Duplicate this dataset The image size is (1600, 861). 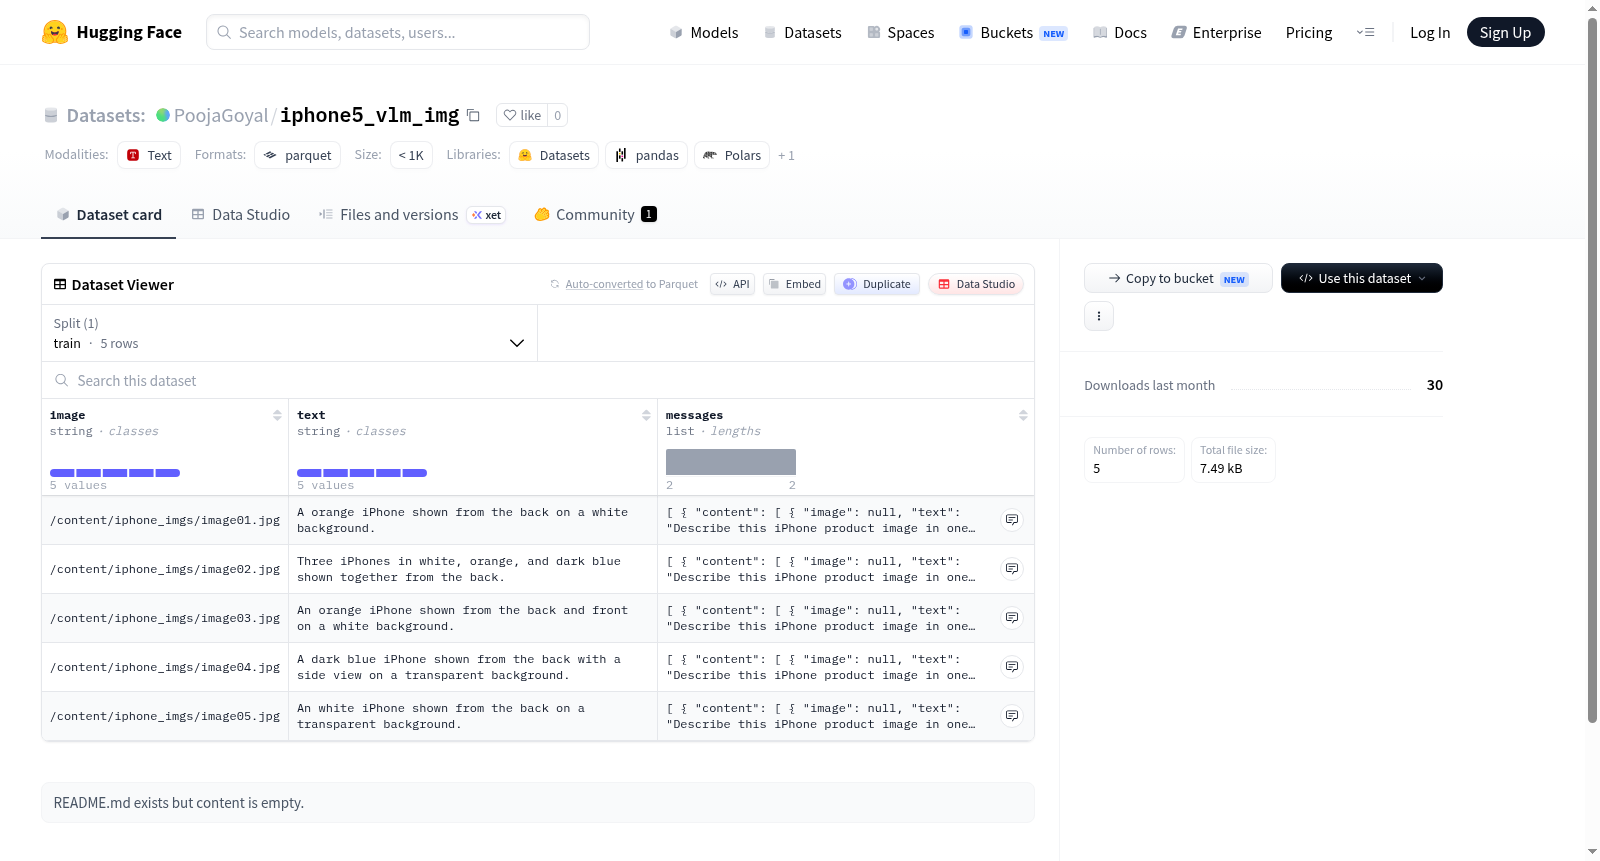(x=877, y=284)
